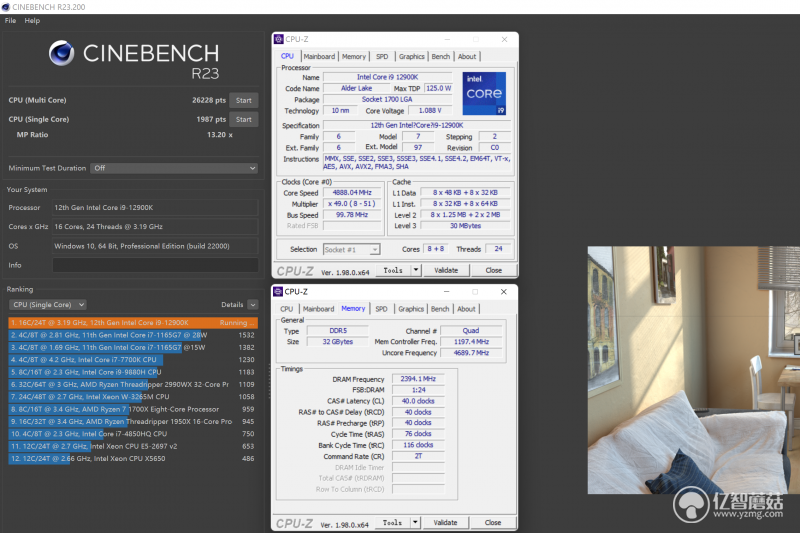
Task: Select ranking row i7-1165G7 @ 28W
Action: 133,335
